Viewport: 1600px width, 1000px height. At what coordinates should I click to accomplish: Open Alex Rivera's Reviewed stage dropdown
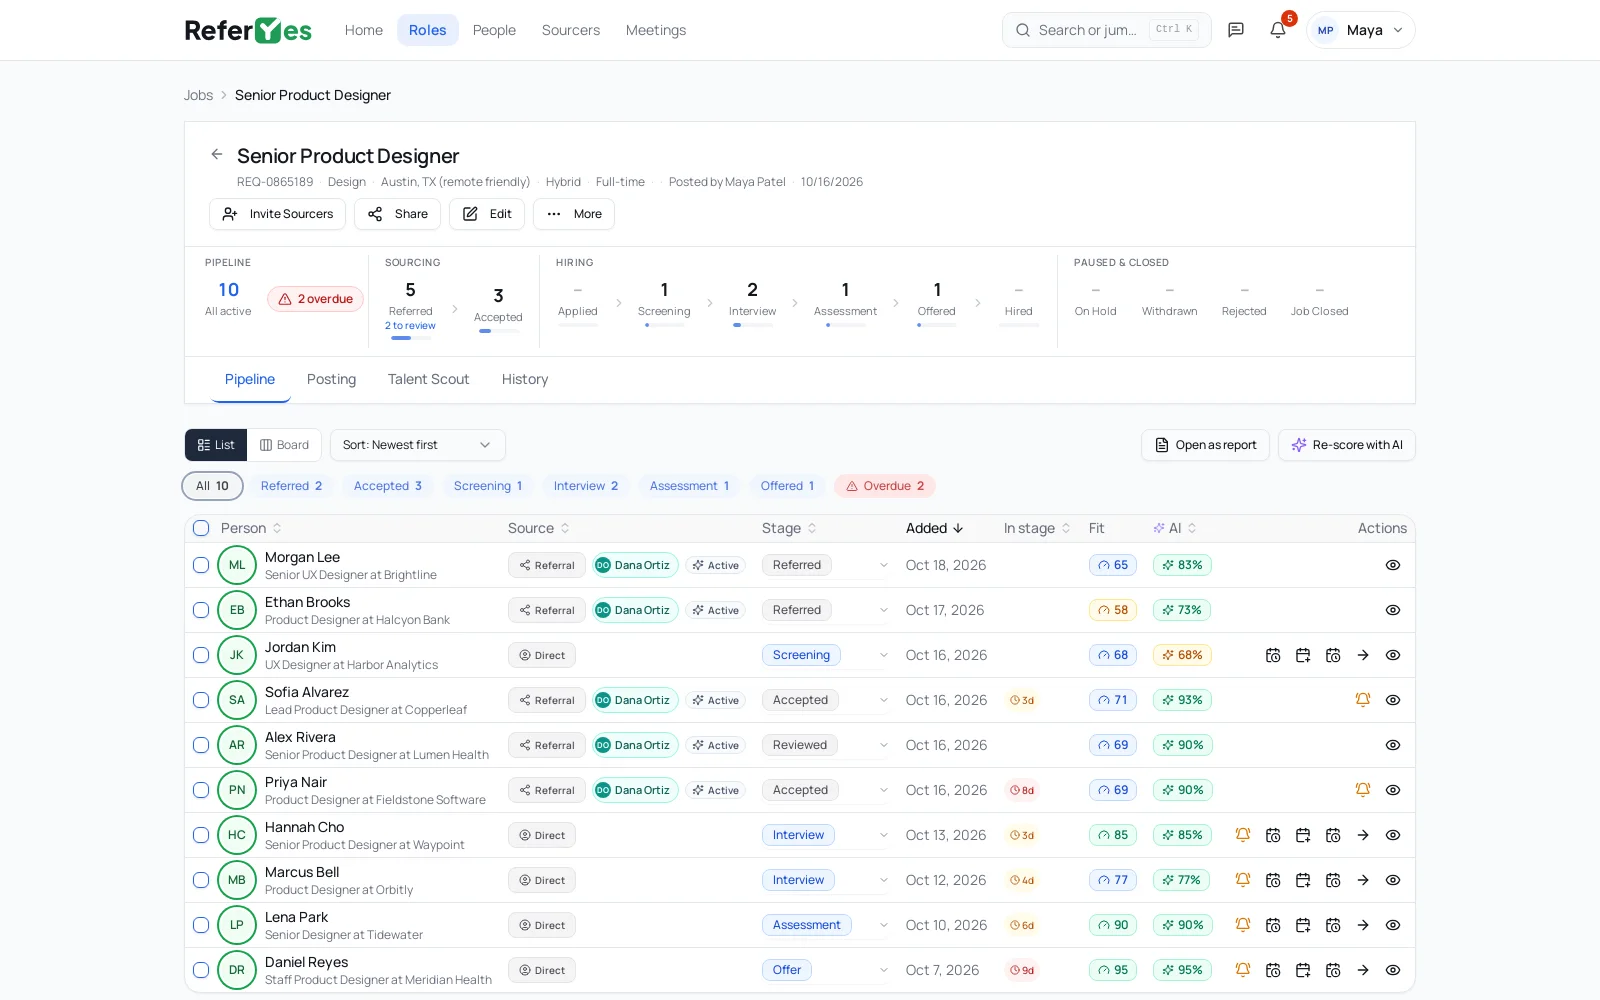click(x=826, y=745)
